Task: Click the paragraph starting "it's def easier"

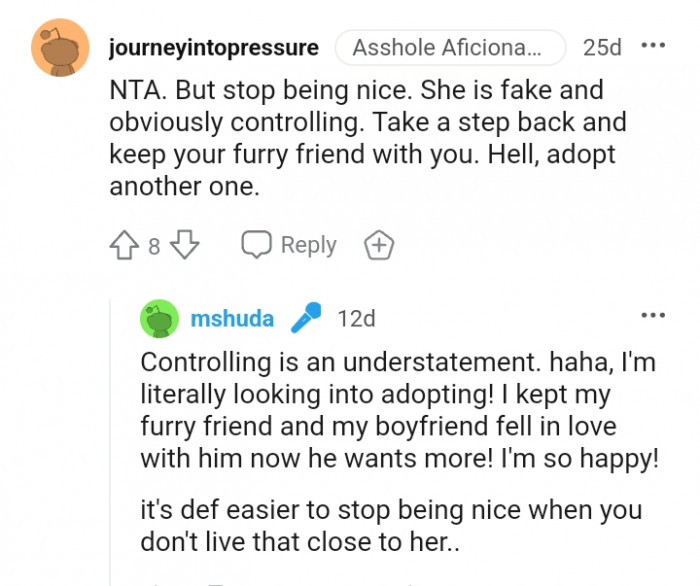Action: (x=392, y=524)
